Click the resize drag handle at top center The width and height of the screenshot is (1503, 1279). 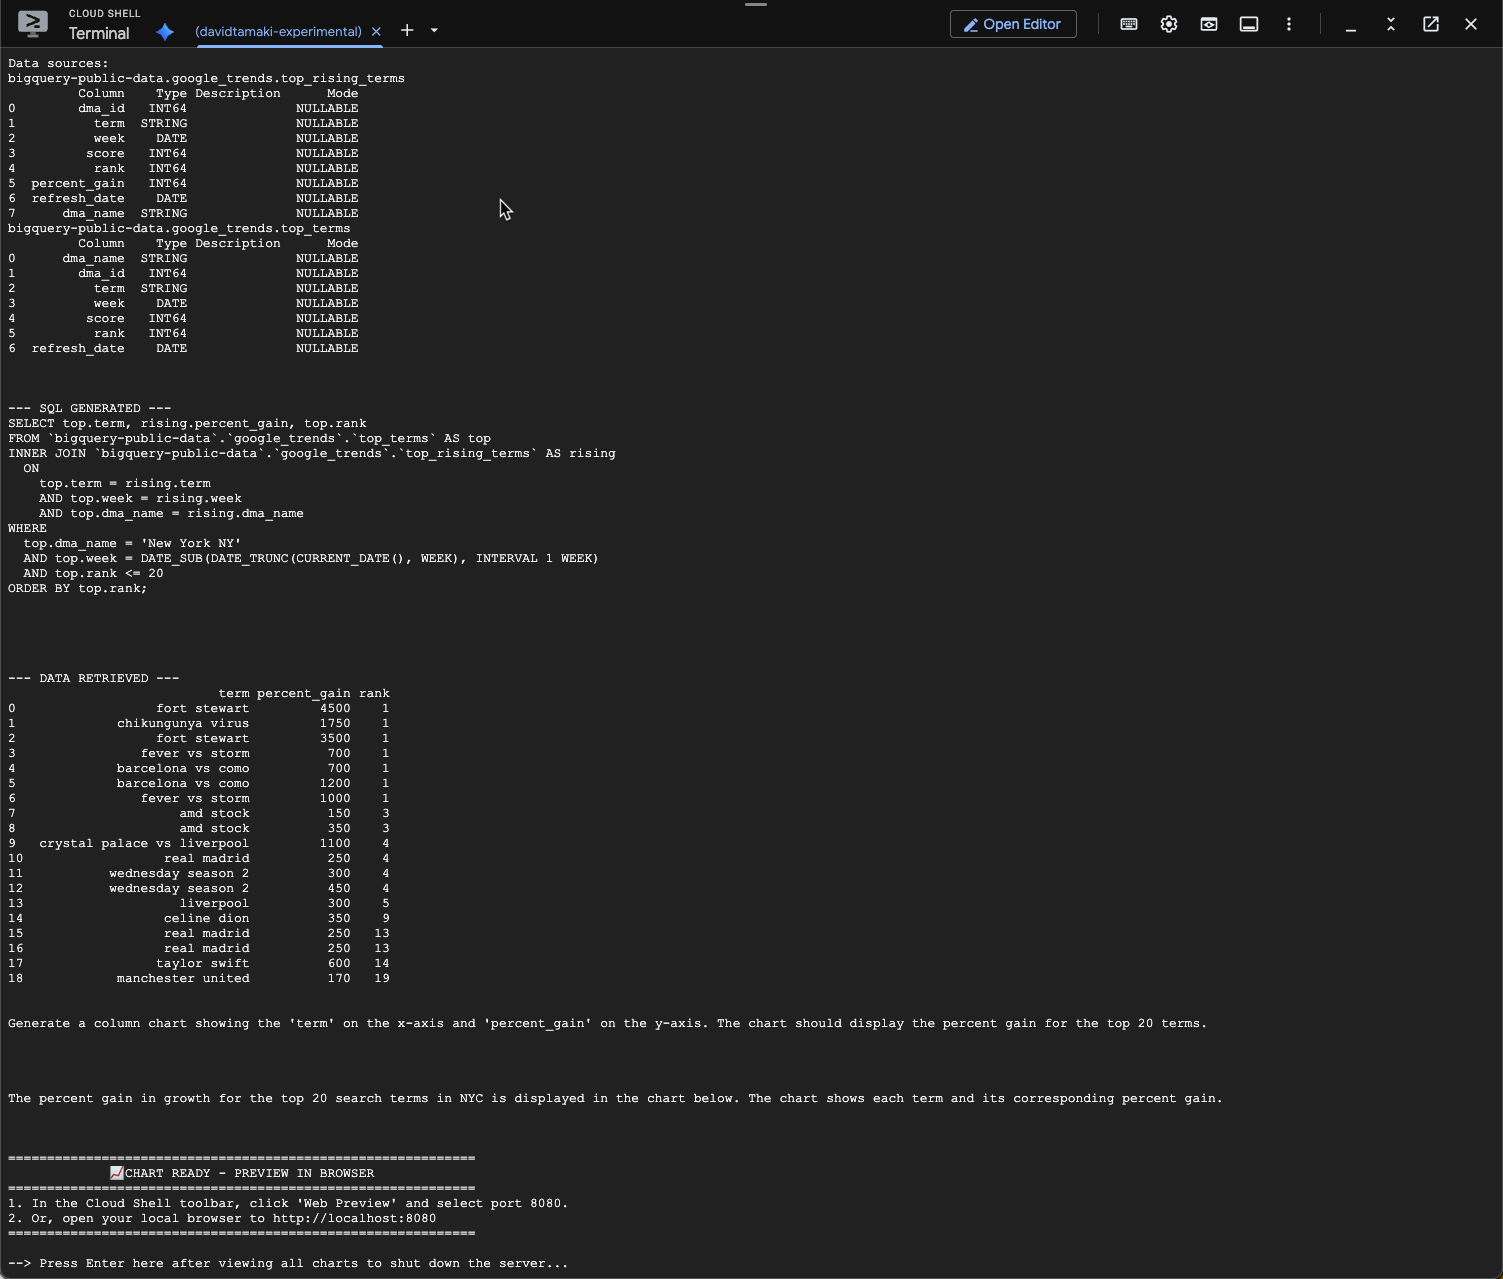[756, 5]
